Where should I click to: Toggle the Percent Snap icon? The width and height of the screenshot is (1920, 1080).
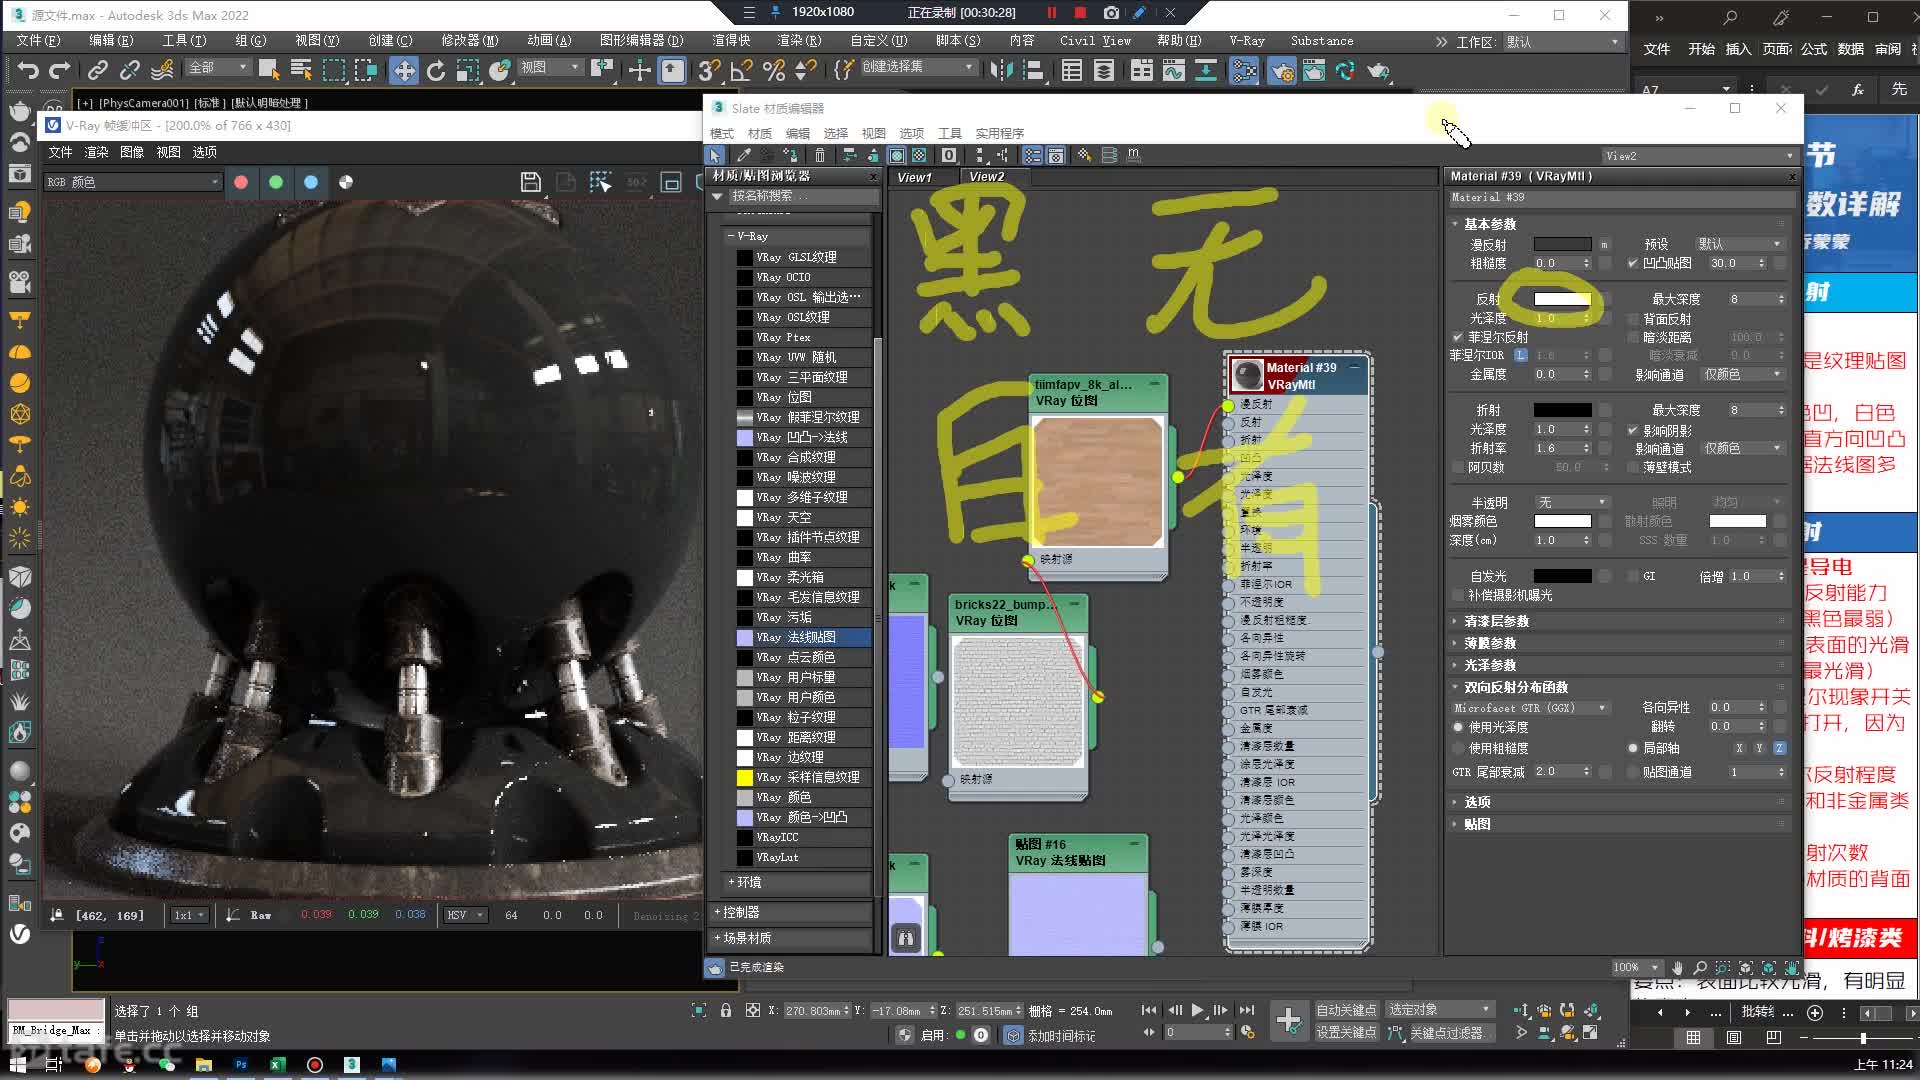click(x=773, y=70)
